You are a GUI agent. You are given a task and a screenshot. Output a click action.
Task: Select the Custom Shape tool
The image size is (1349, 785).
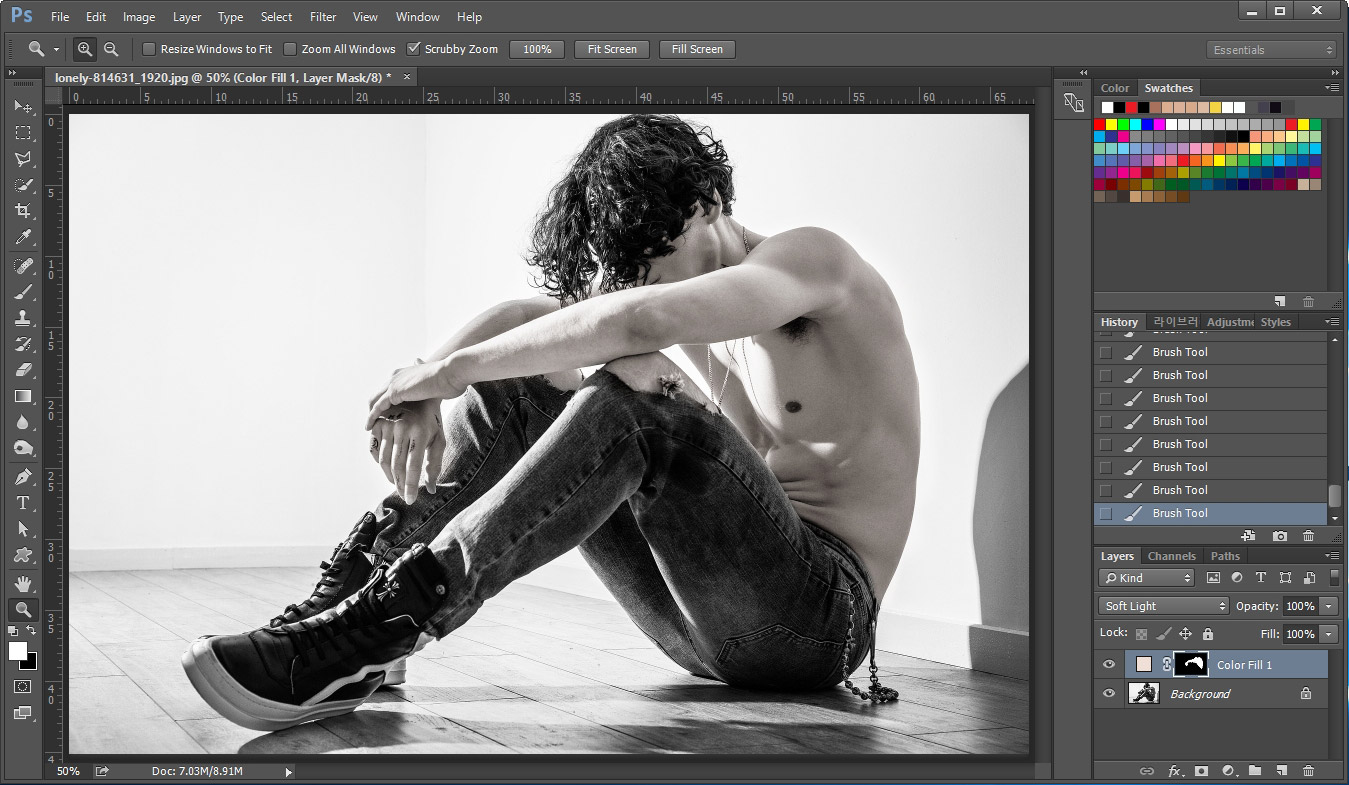click(x=22, y=555)
